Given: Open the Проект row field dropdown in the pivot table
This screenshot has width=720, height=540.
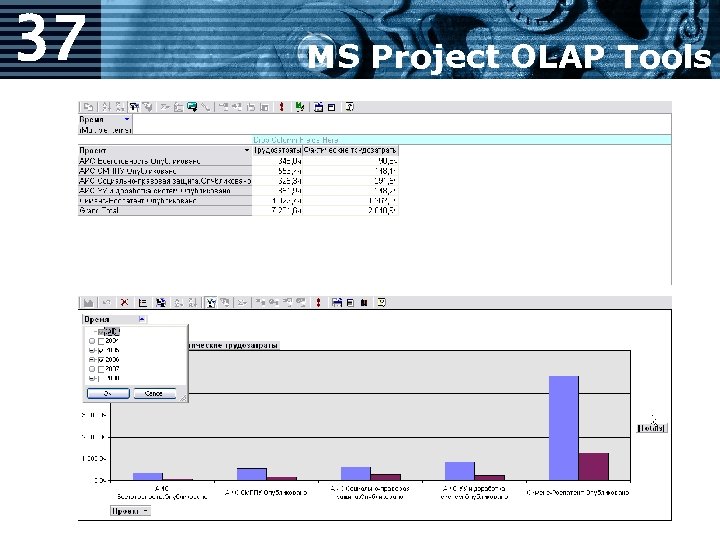Looking at the screenshot, I should 247,150.
